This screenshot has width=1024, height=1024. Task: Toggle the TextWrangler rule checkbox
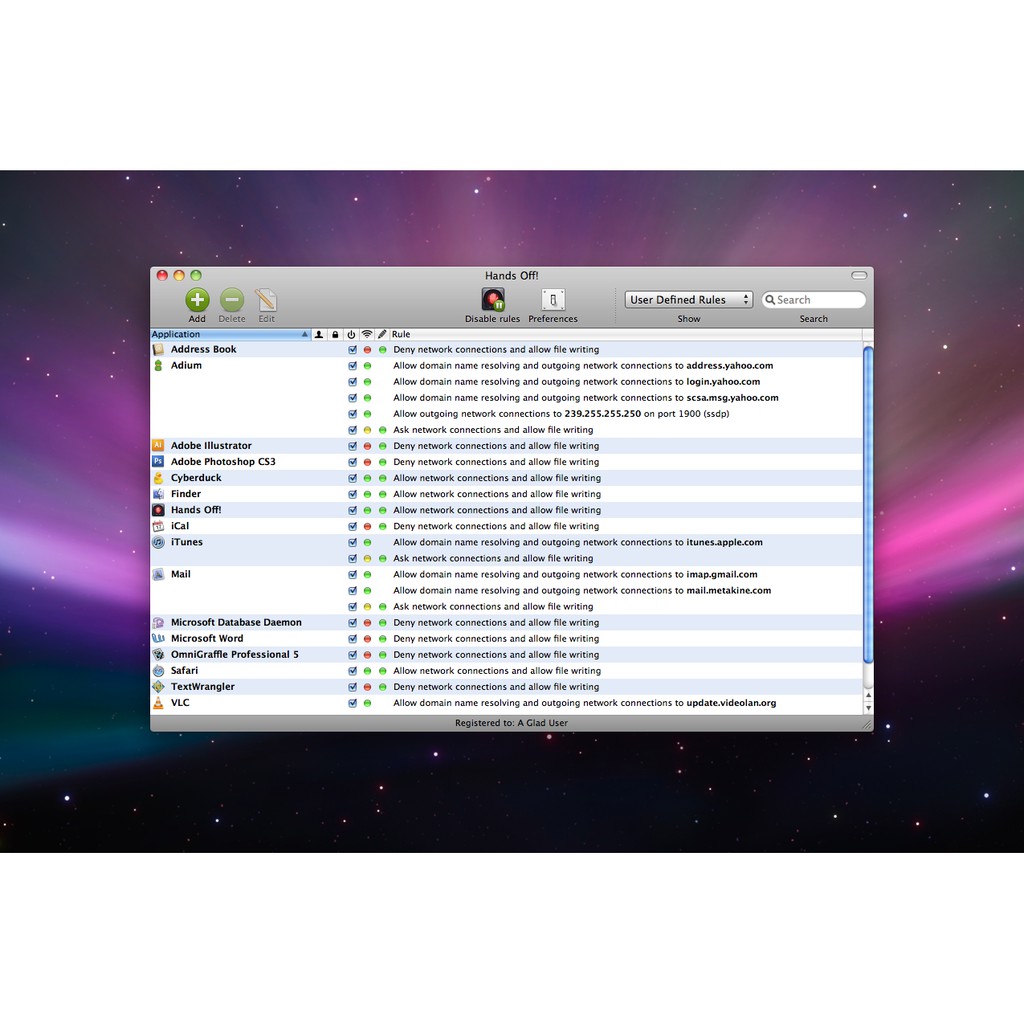pos(352,687)
